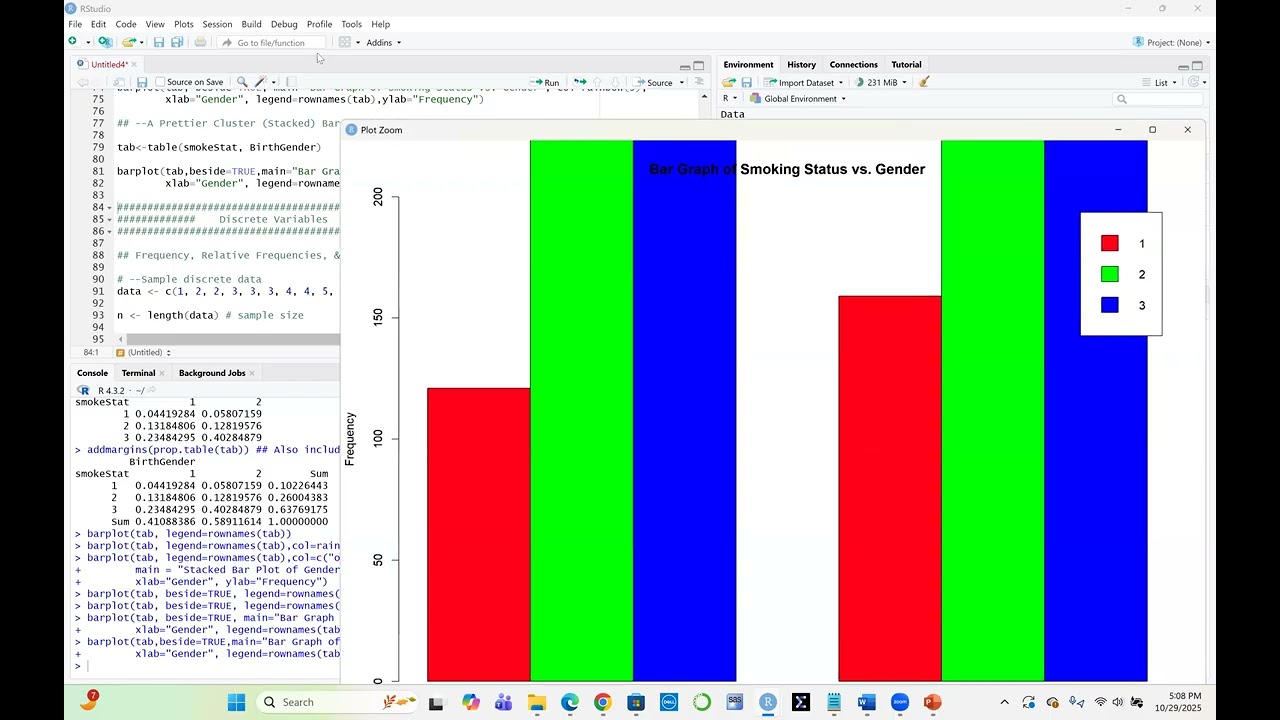The image size is (1280, 720).
Task: Open the Project: (None) dropdown
Action: point(1171,42)
